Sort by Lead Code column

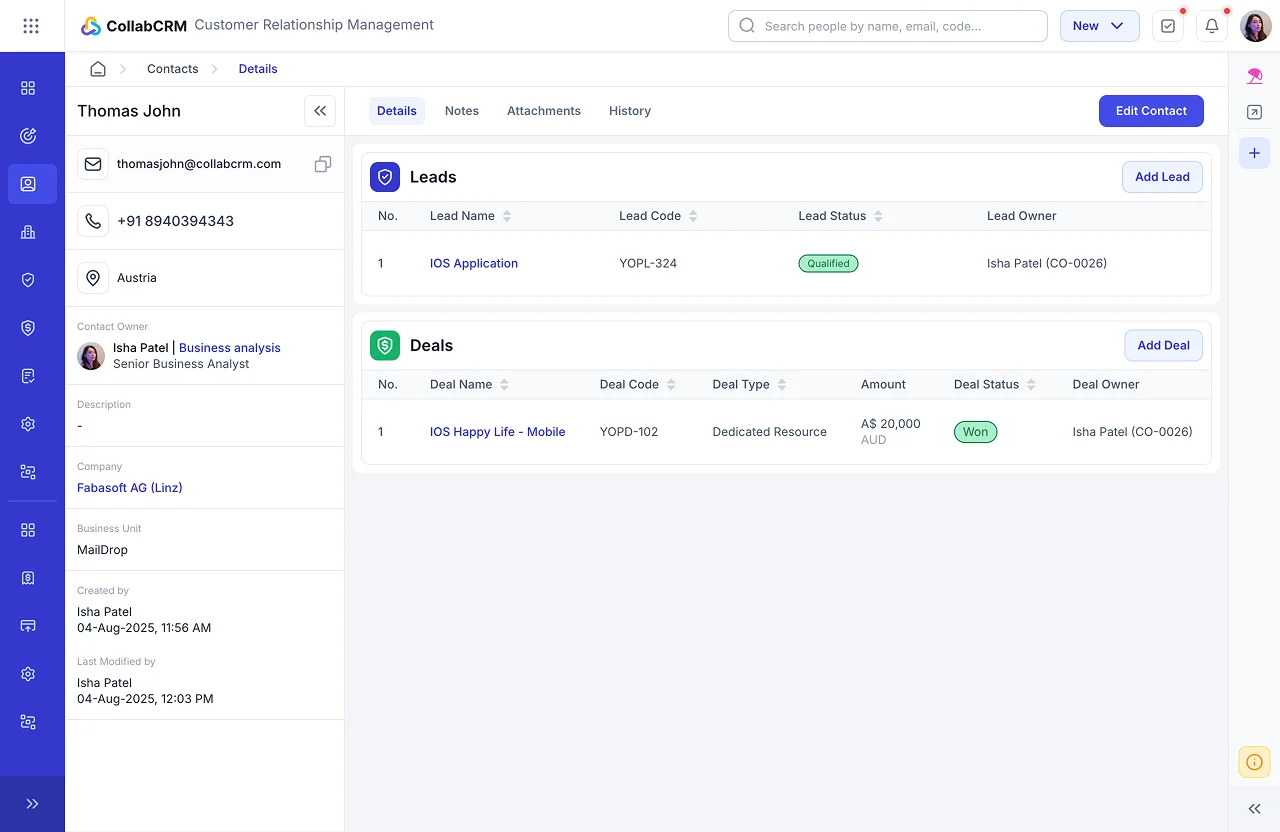point(693,216)
